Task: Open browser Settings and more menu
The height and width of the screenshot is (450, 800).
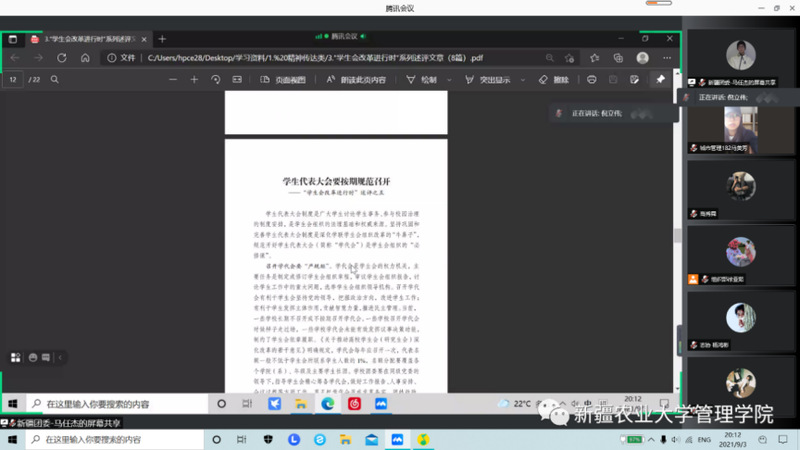Action: coord(666,58)
